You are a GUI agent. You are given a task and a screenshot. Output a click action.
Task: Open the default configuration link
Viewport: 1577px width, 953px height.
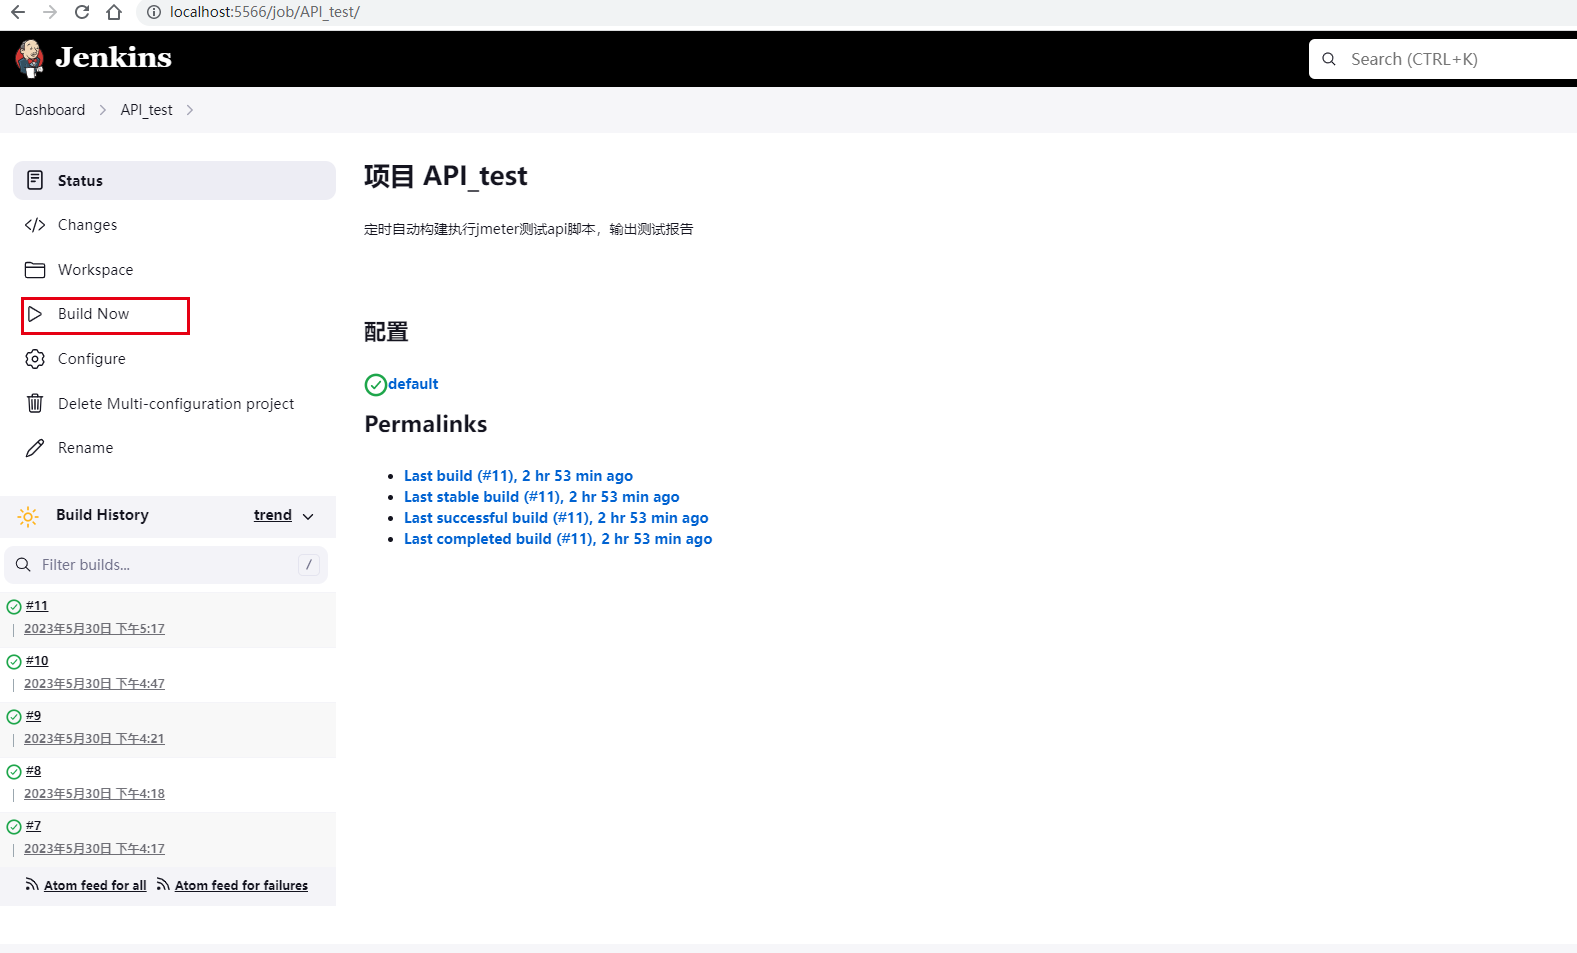pos(413,384)
